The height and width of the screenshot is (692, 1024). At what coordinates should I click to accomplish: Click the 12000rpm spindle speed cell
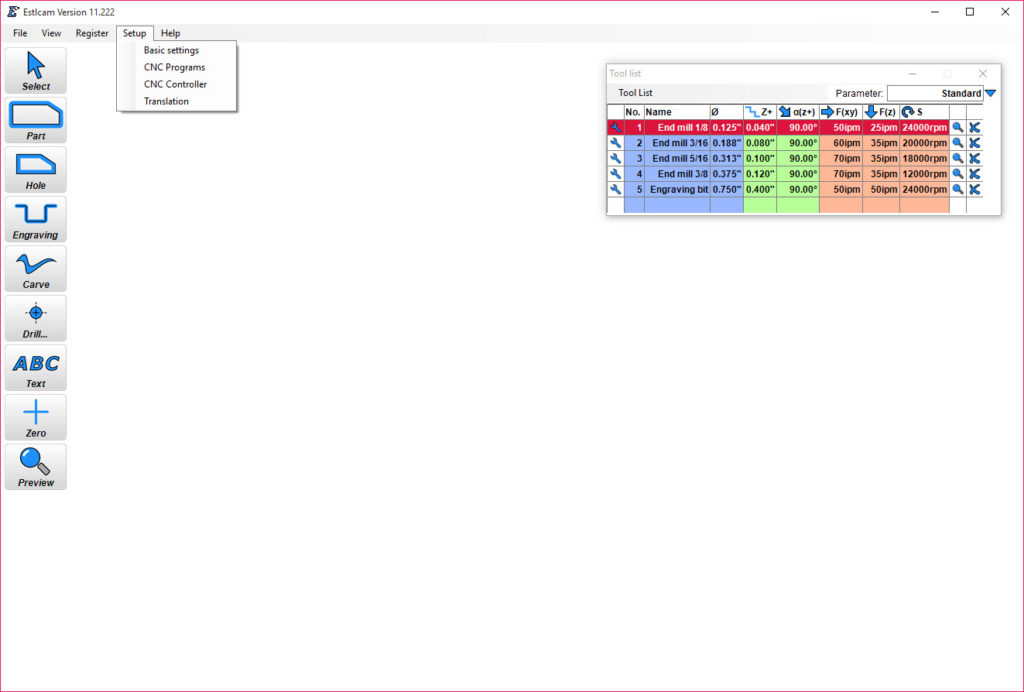(x=925, y=174)
